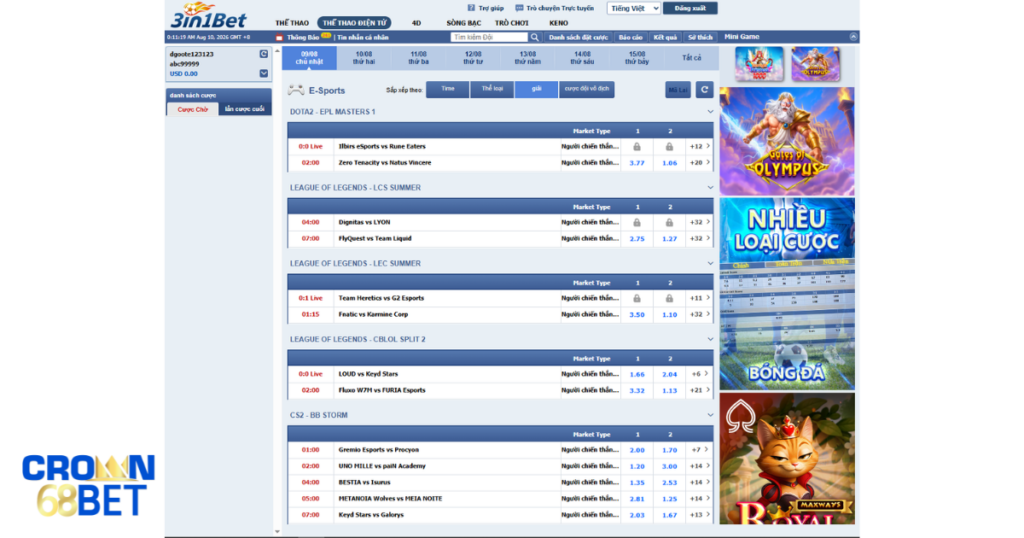Expand the account details arrow below balance

(263, 73)
